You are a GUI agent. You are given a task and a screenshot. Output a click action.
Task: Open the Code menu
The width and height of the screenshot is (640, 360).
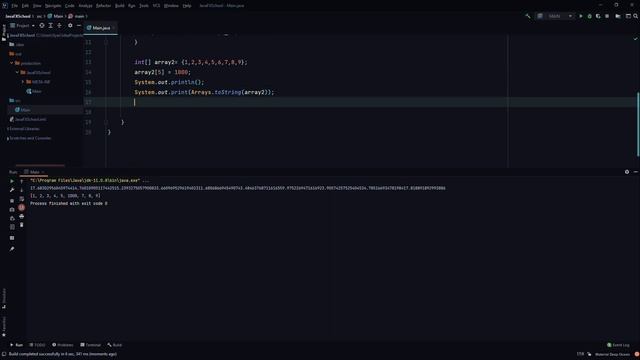(x=70, y=6)
